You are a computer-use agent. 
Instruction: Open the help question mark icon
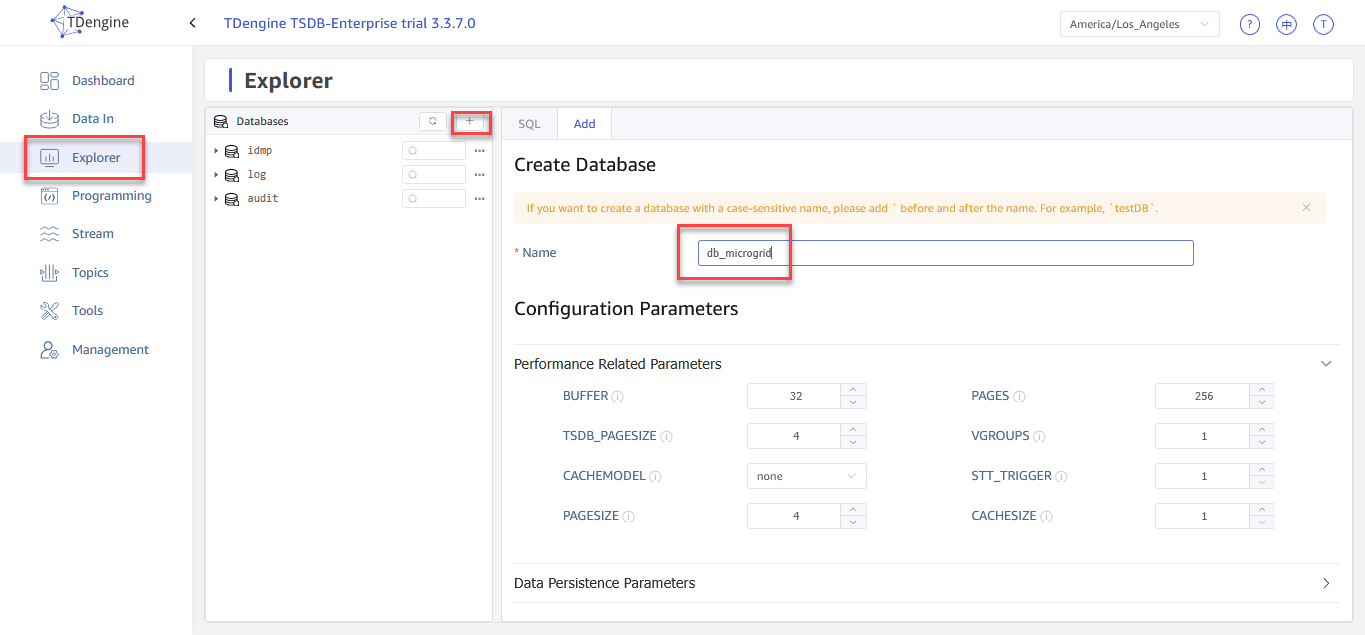click(1249, 25)
